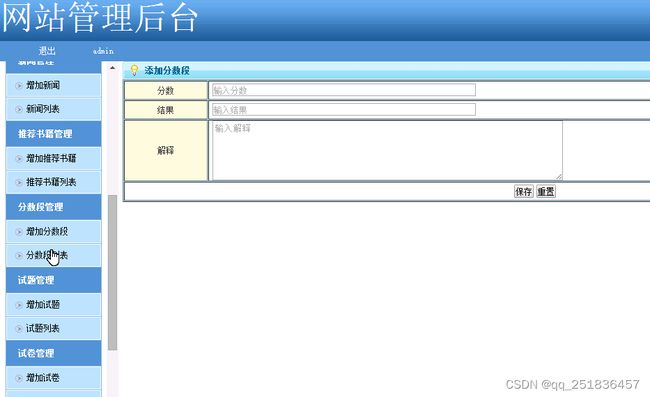
Task: Collapse the 推荐书籍管理 section header
Action: click(x=53, y=134)
